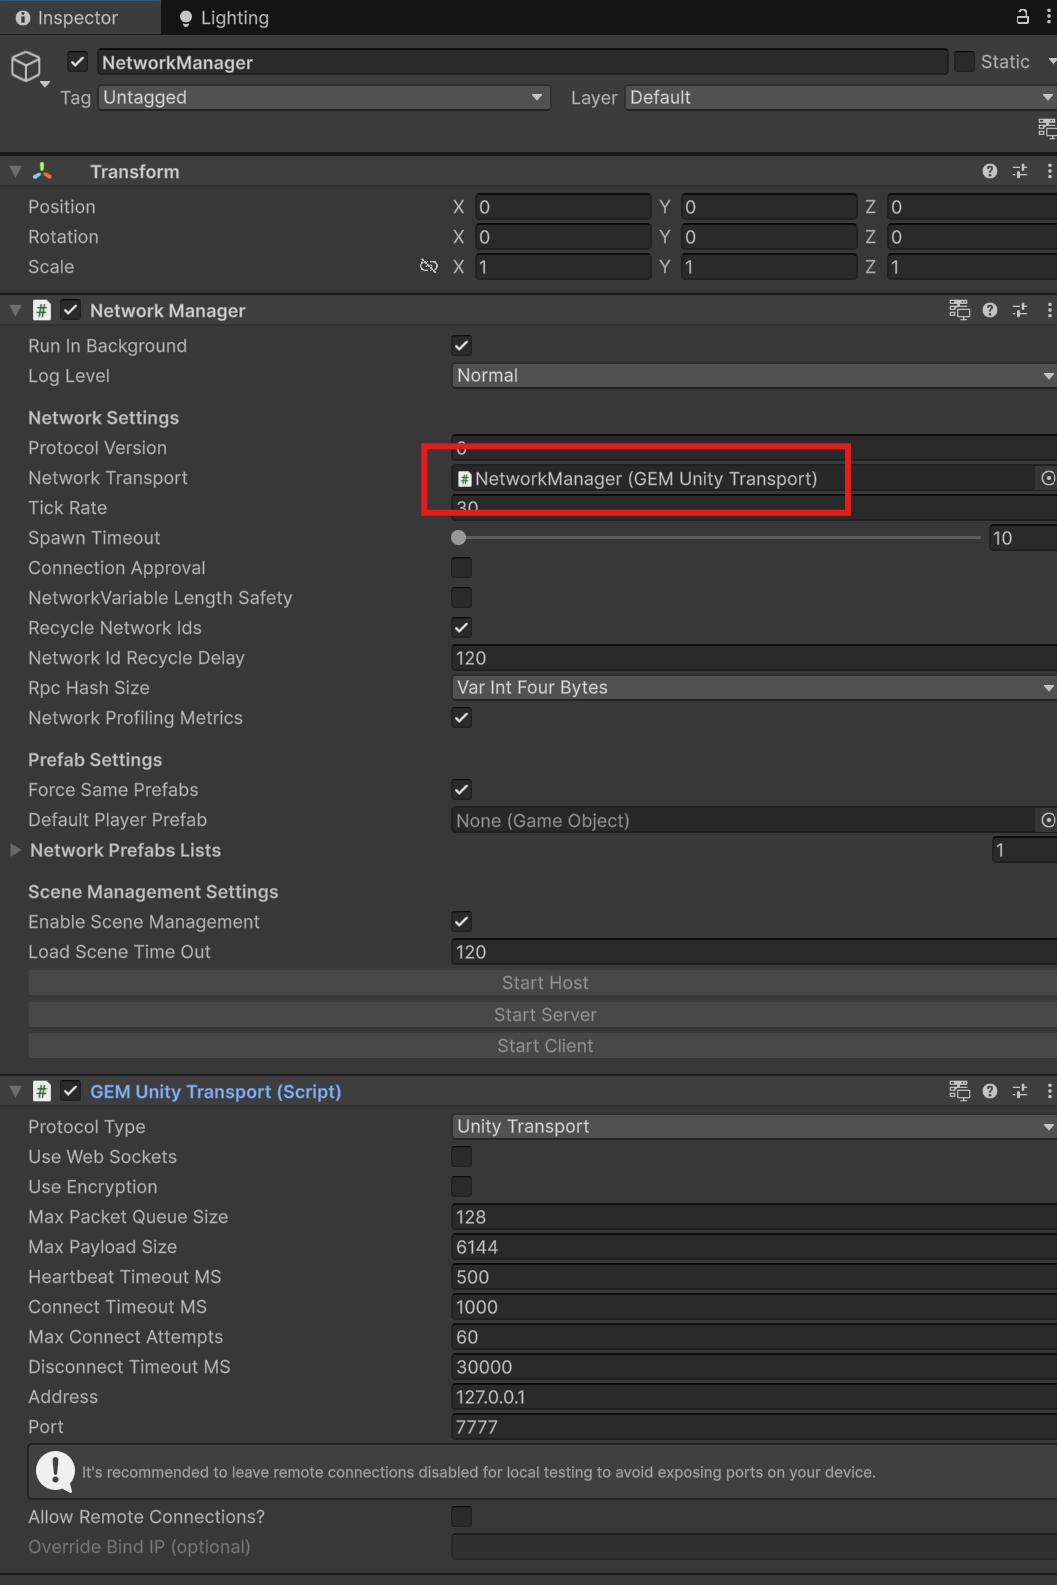Click the Start Client button
The height and width of the screenshot is (1585, 1057).
544,1046
